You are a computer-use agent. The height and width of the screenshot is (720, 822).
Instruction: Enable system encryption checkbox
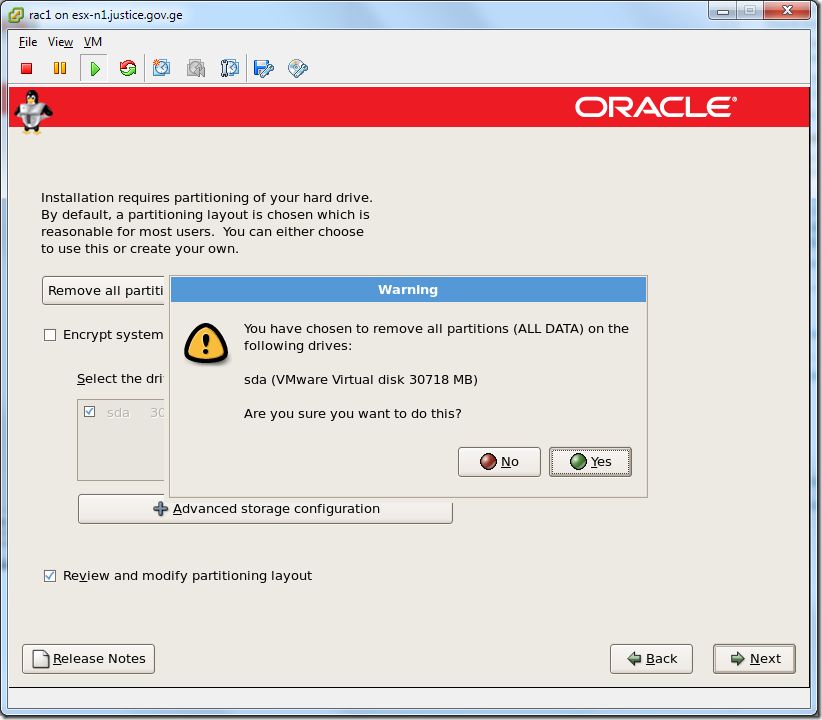50,334
